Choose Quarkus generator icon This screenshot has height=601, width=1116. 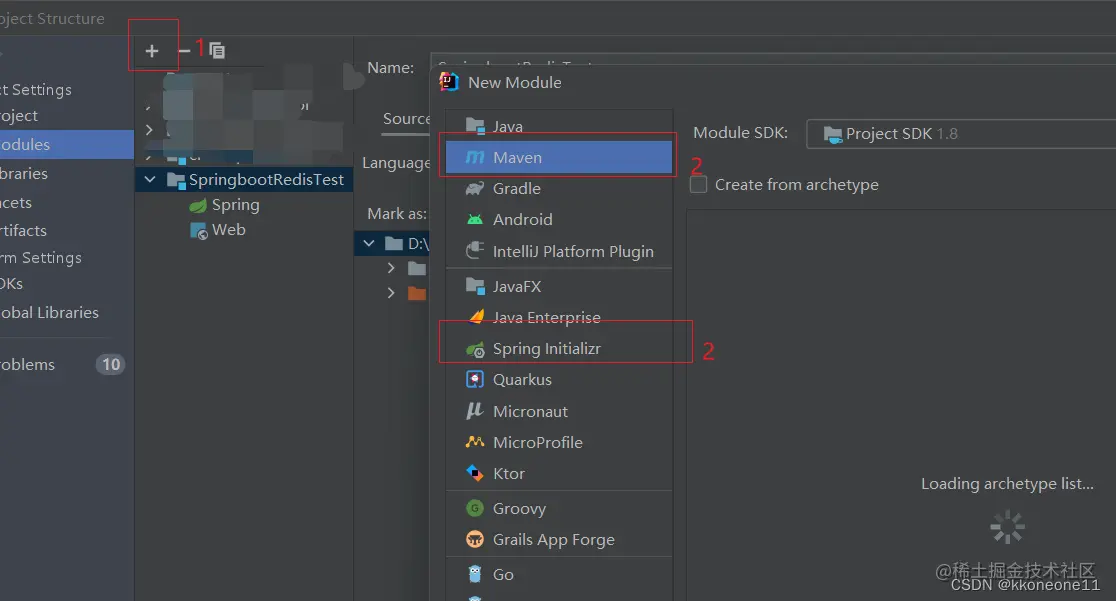coord(475,380)
